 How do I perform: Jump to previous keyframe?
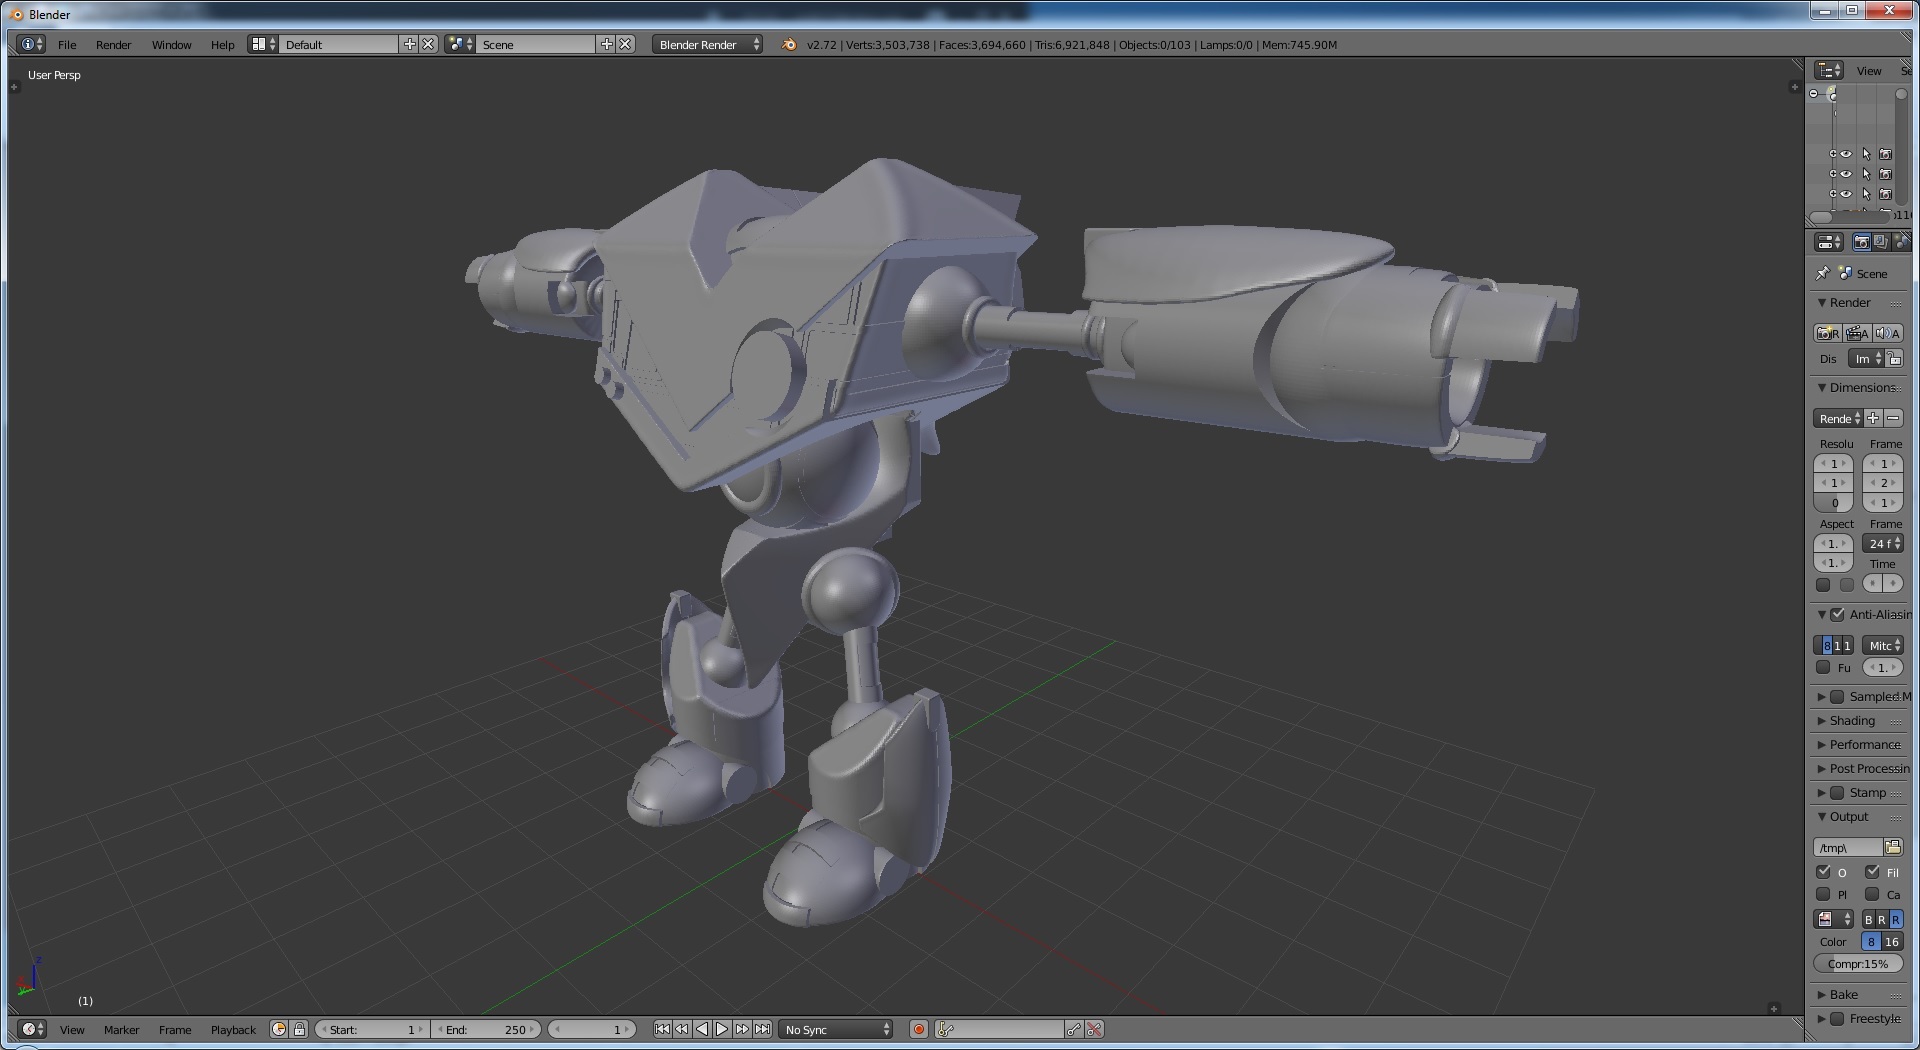pyautogui.click(x=682, y=1029)
